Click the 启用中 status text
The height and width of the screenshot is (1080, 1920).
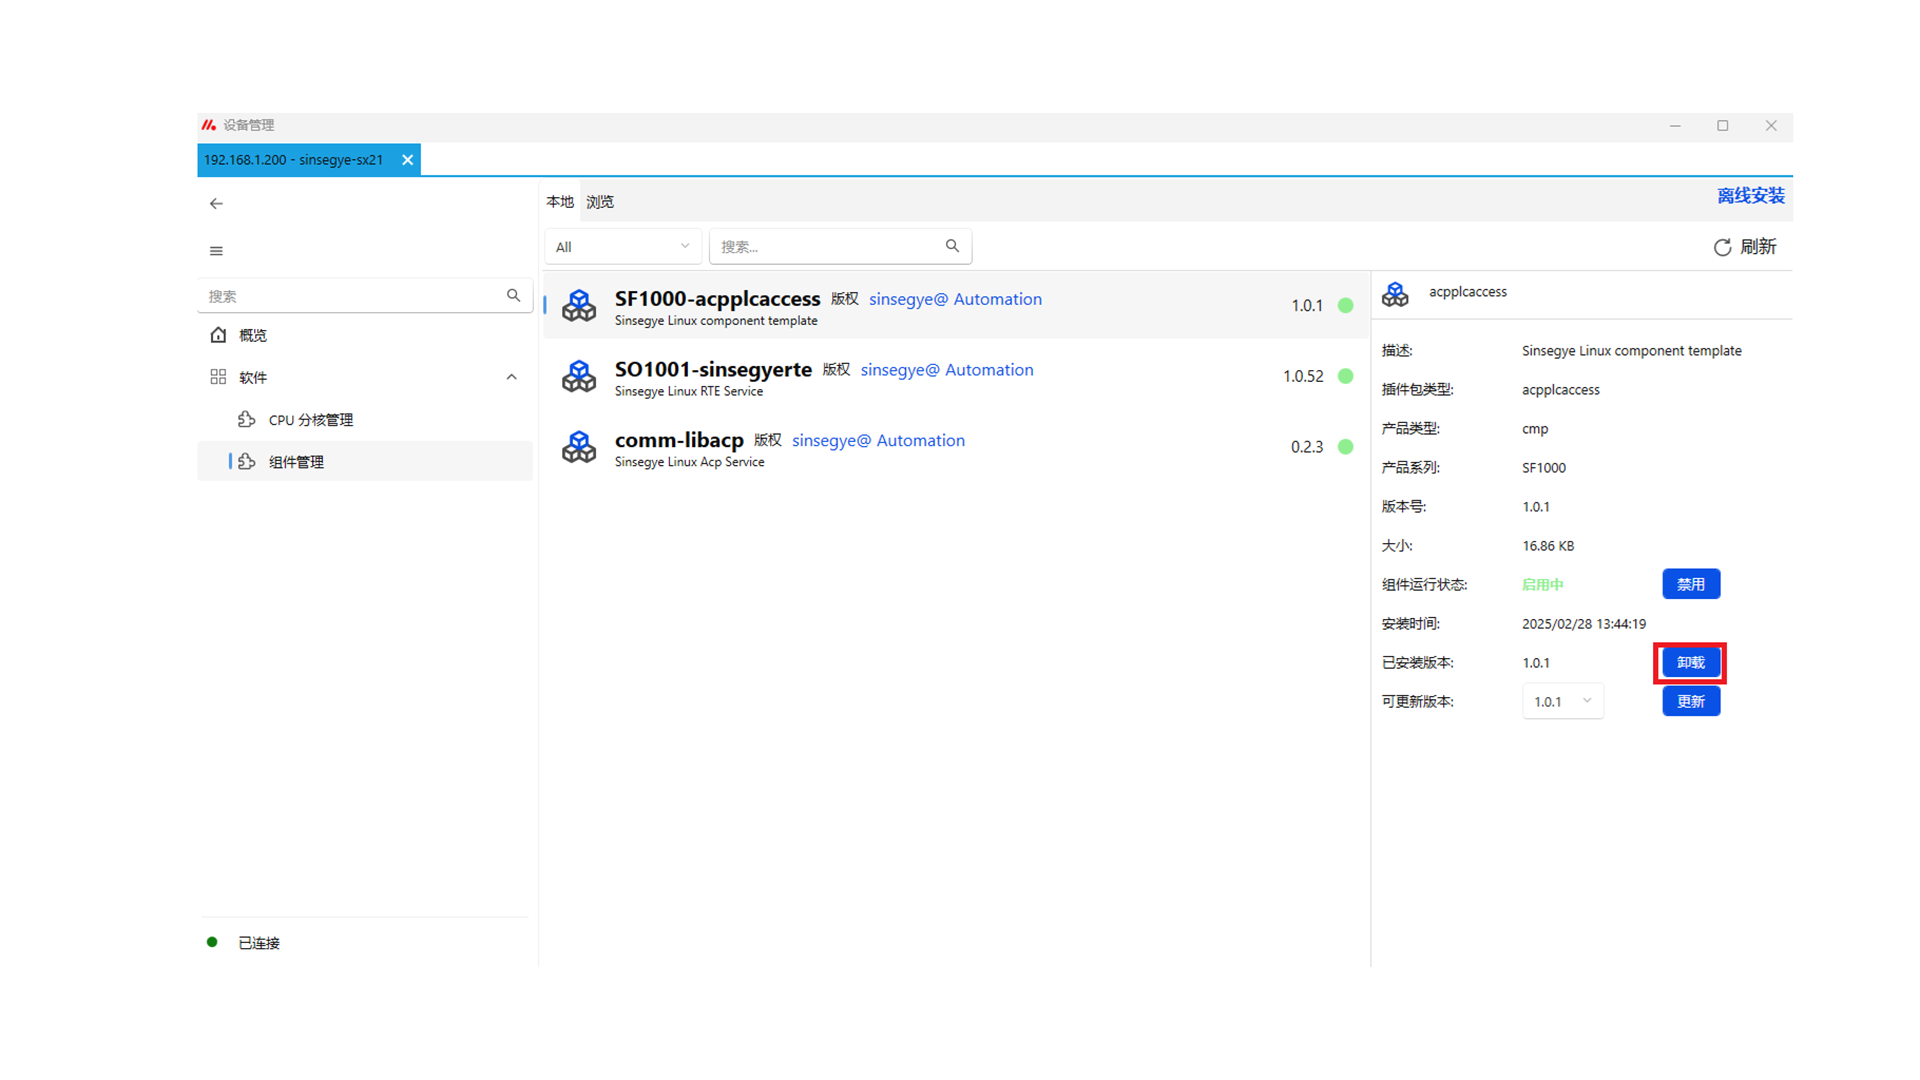point(1542,585)
